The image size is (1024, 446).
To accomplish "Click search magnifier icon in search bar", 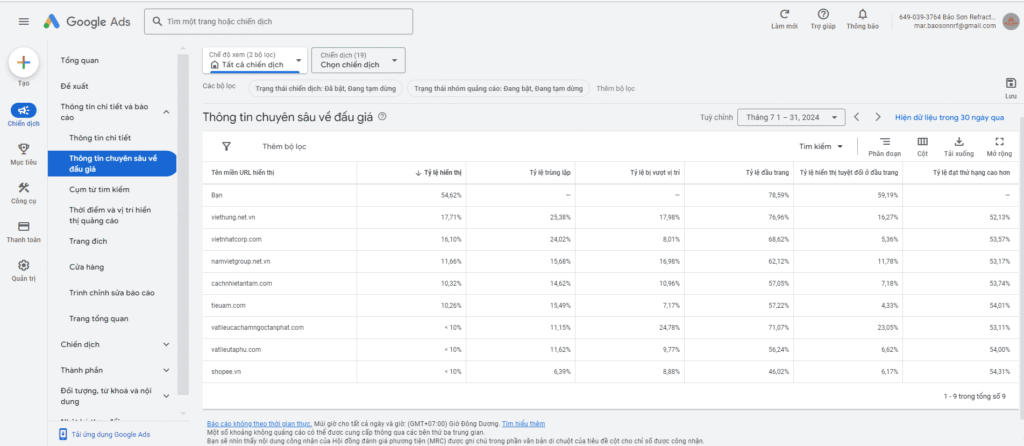I will click(157, 22).
